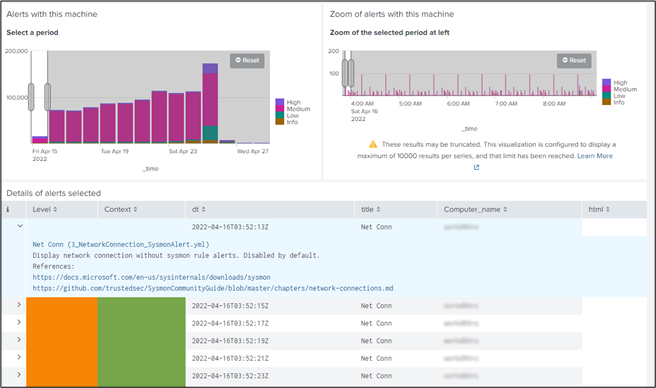This screenshot has width=656, height=388.
Task: Grab the right handle of period slider
Action: coord(48,97)
